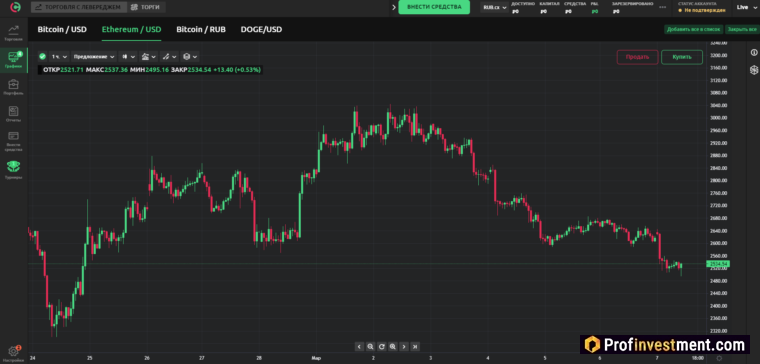Open the indicators dropdown on chart toolbar
760x364 pixels.
[147, 56]
